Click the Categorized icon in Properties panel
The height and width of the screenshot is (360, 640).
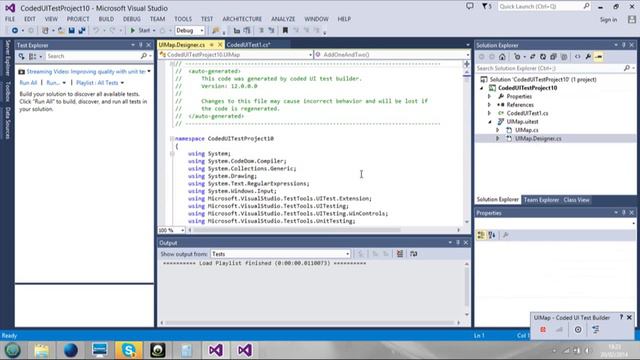click(x=481, y=235)
